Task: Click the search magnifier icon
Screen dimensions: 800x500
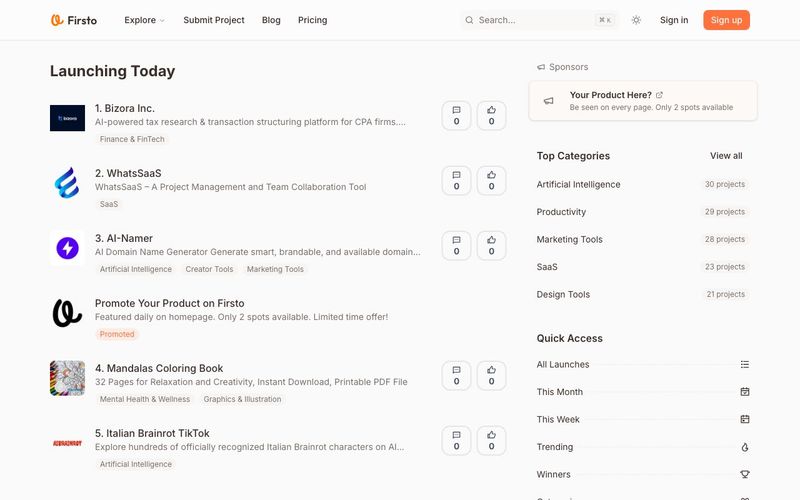Action: pos(469,20)
